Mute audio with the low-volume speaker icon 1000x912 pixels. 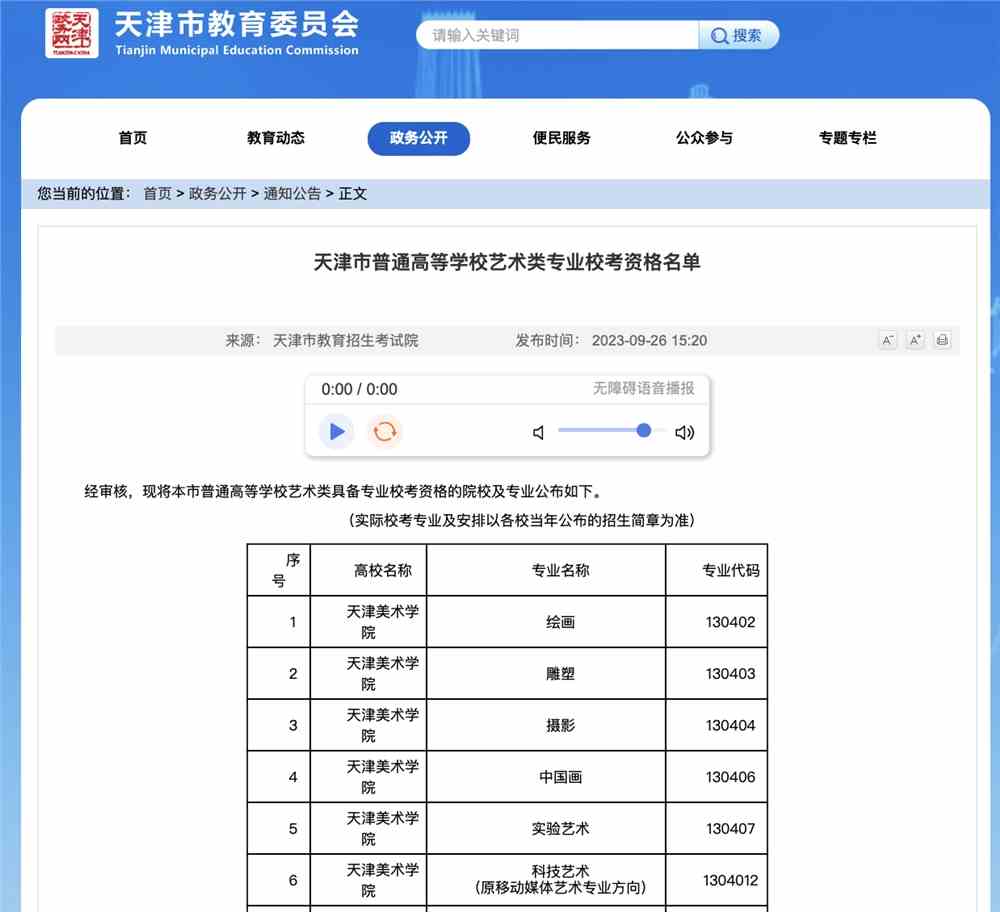point(538,432)
